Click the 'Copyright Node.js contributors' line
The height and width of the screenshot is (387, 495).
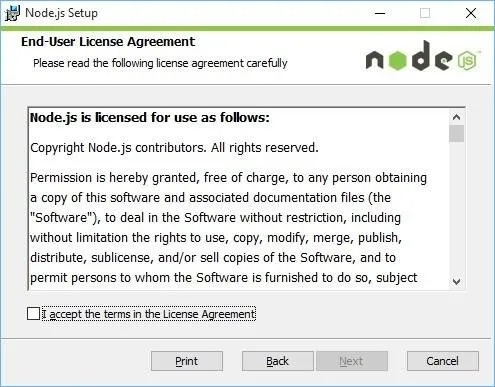coord(174,147)
